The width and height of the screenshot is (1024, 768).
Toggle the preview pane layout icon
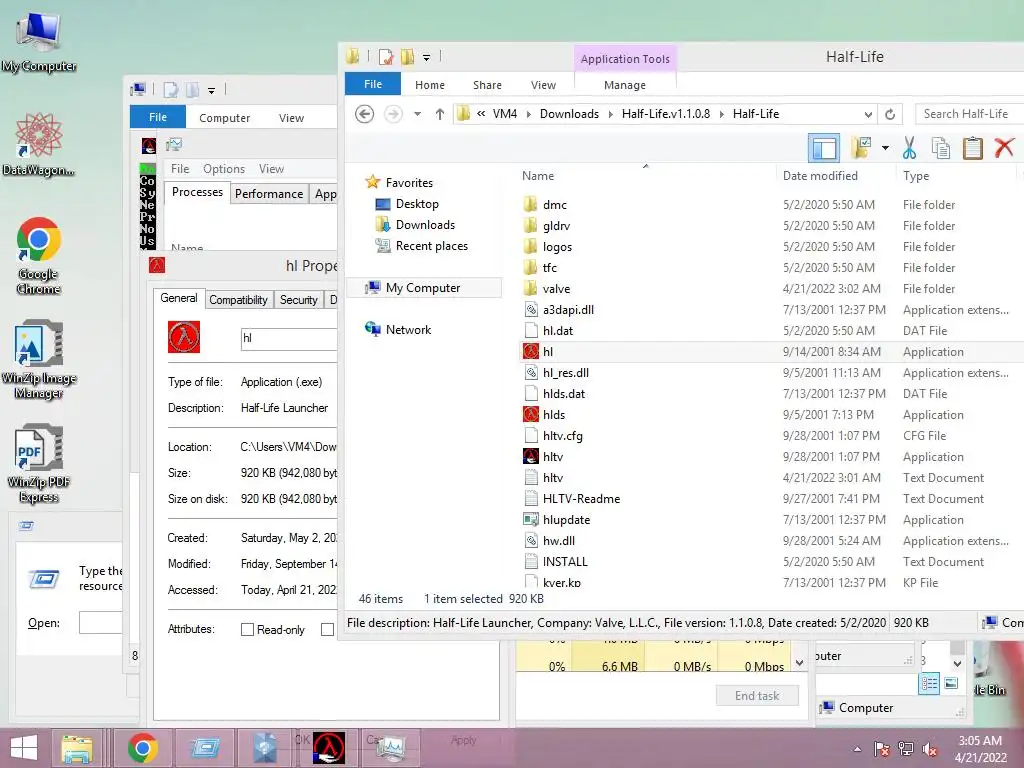(x=824, y=148)
